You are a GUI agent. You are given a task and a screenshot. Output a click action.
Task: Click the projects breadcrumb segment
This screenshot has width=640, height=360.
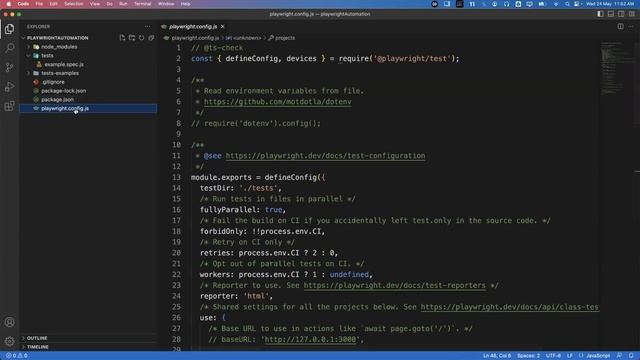[x=282, y=38]
